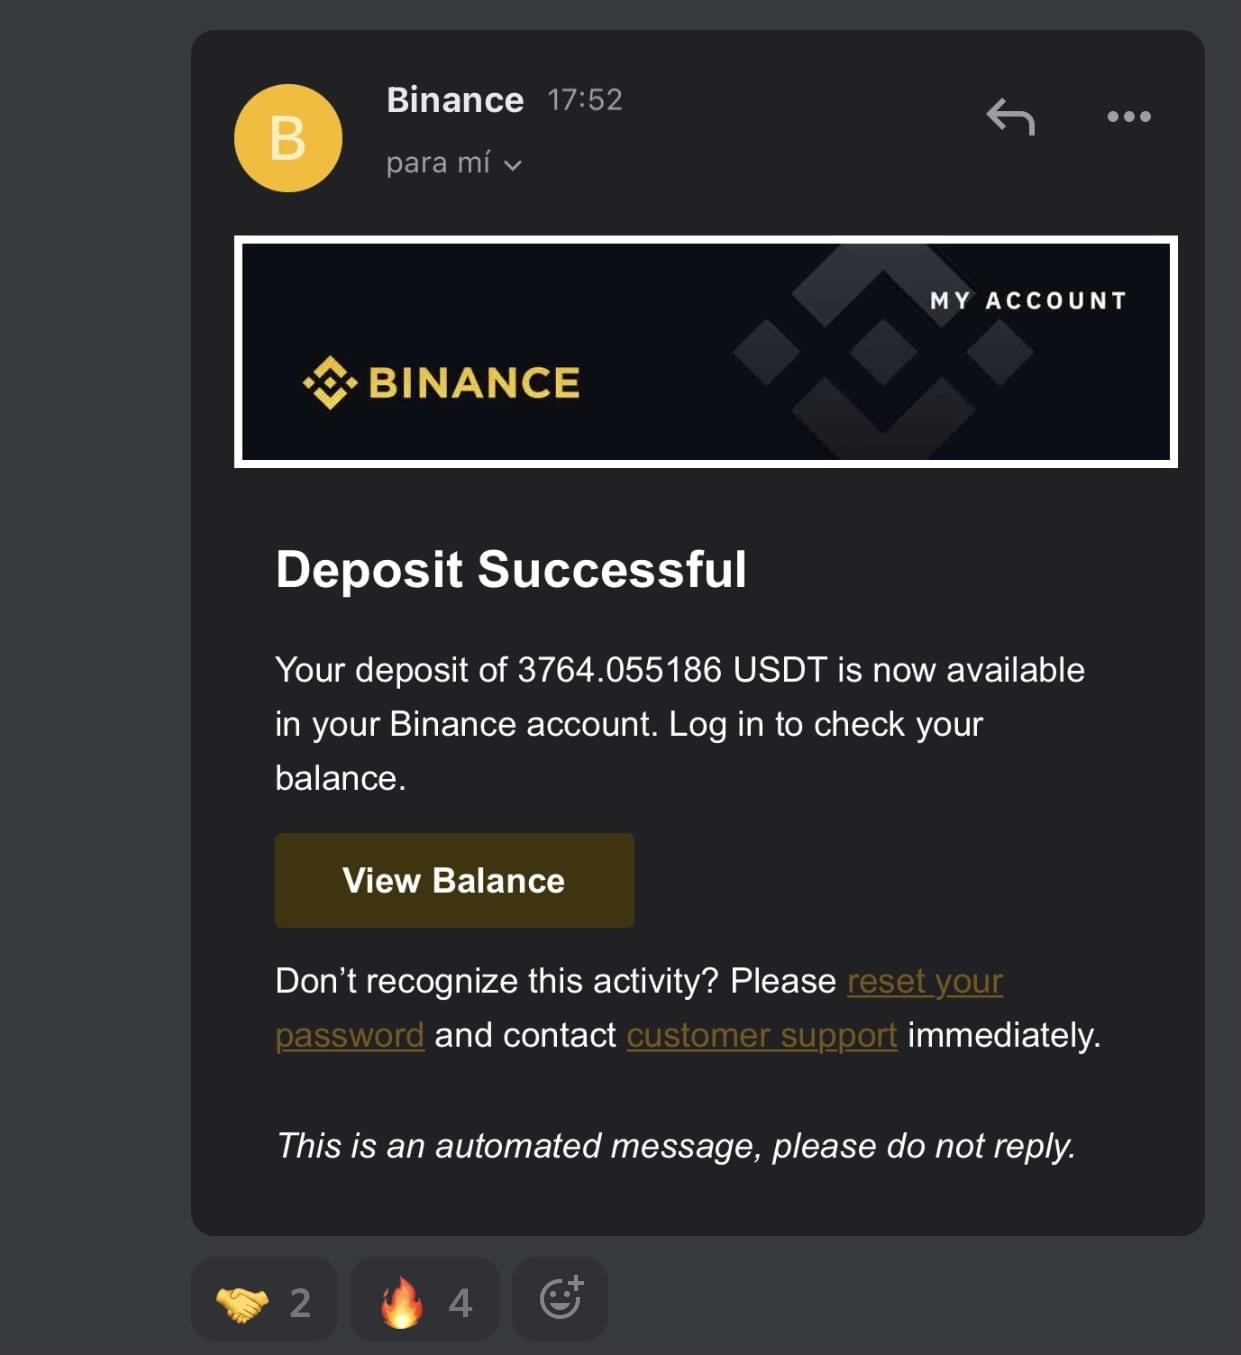Click the handshake reaction count 2
This screenshot has height=1355, width=1241.
300,1302
